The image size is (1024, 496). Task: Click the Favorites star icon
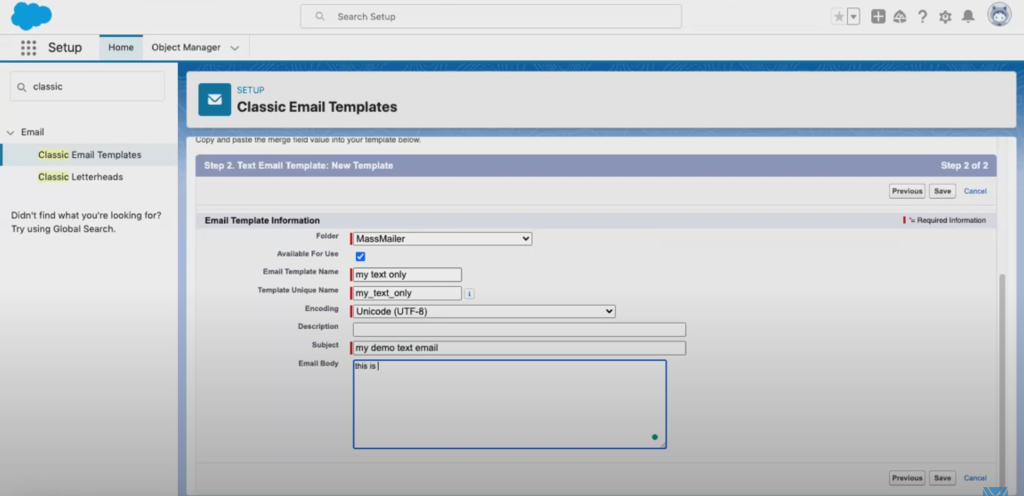839,17
